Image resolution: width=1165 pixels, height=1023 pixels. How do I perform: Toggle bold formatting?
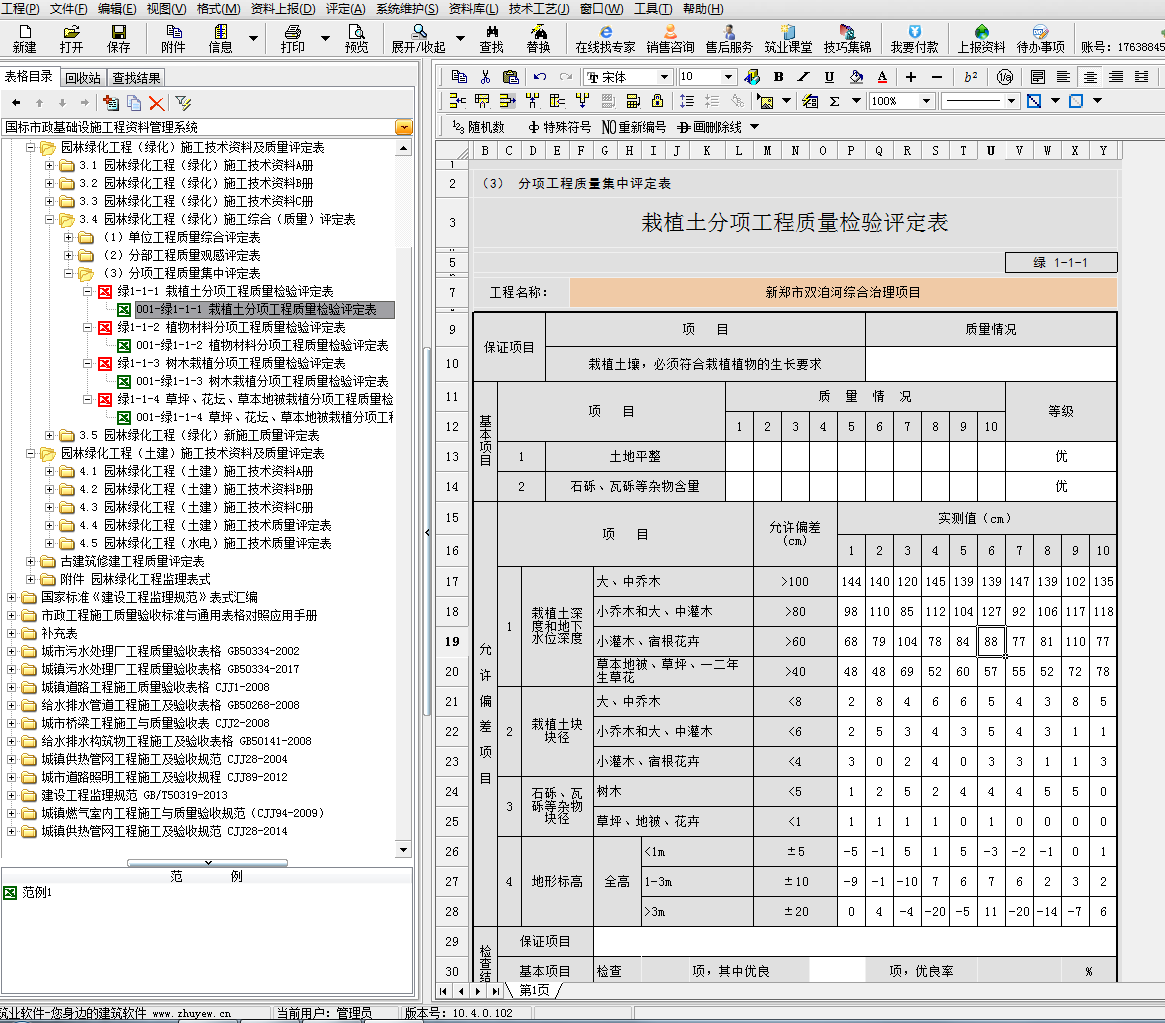[x=778, y=77]
